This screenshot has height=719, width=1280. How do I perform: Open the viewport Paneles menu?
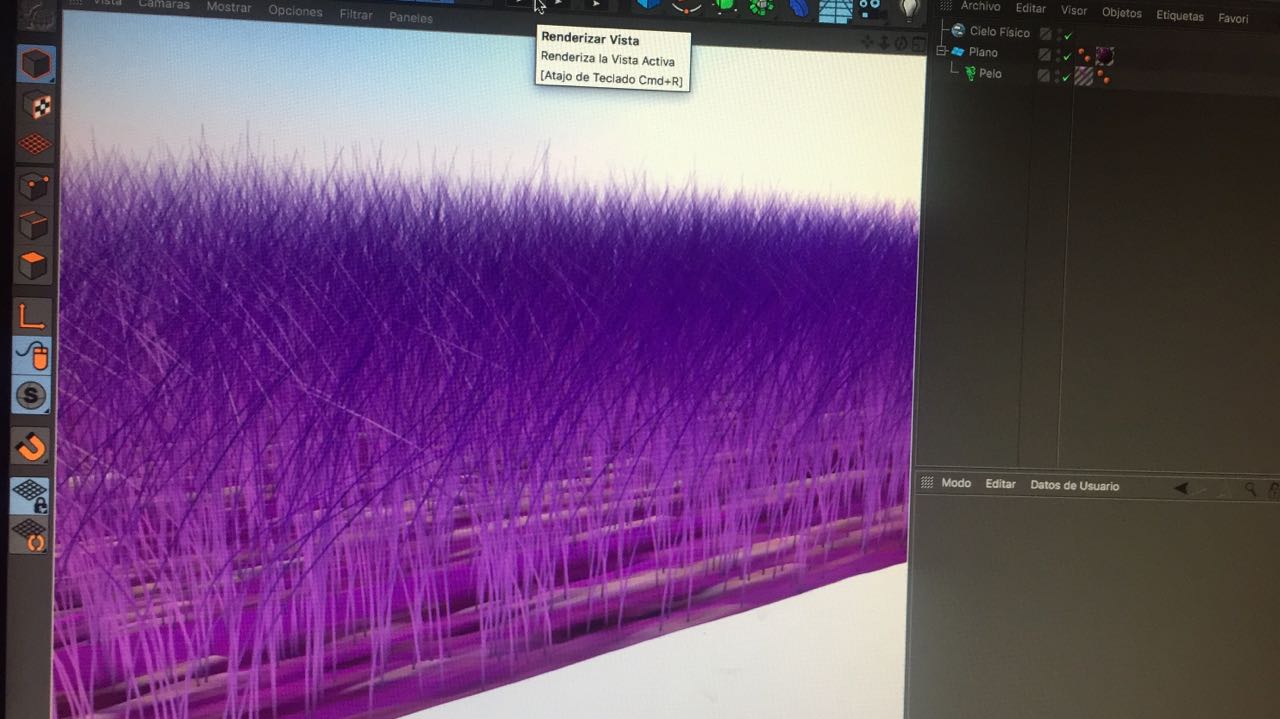click(411, 18)
